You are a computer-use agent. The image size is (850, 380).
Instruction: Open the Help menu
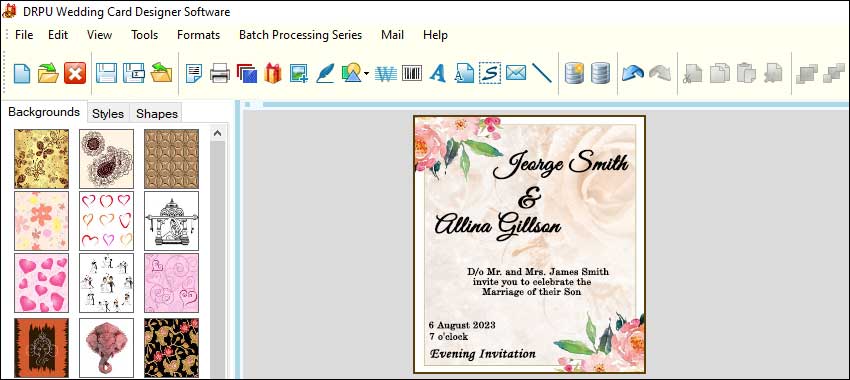point(435,35)
